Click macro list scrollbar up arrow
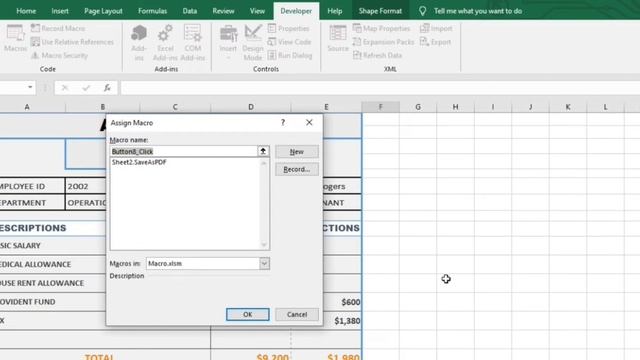The height and width of the screenshot is (360, 640). (264, 163)
